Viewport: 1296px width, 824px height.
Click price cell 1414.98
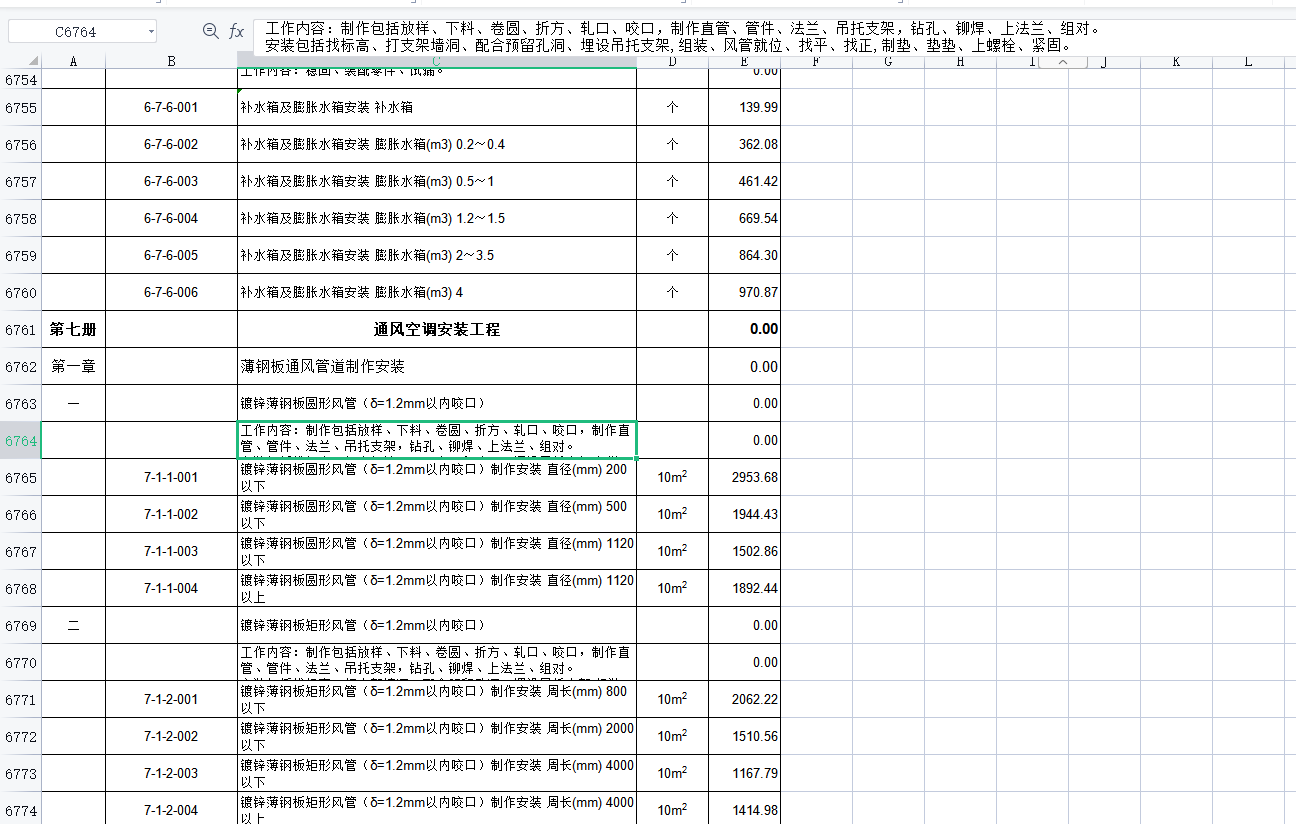744,810
